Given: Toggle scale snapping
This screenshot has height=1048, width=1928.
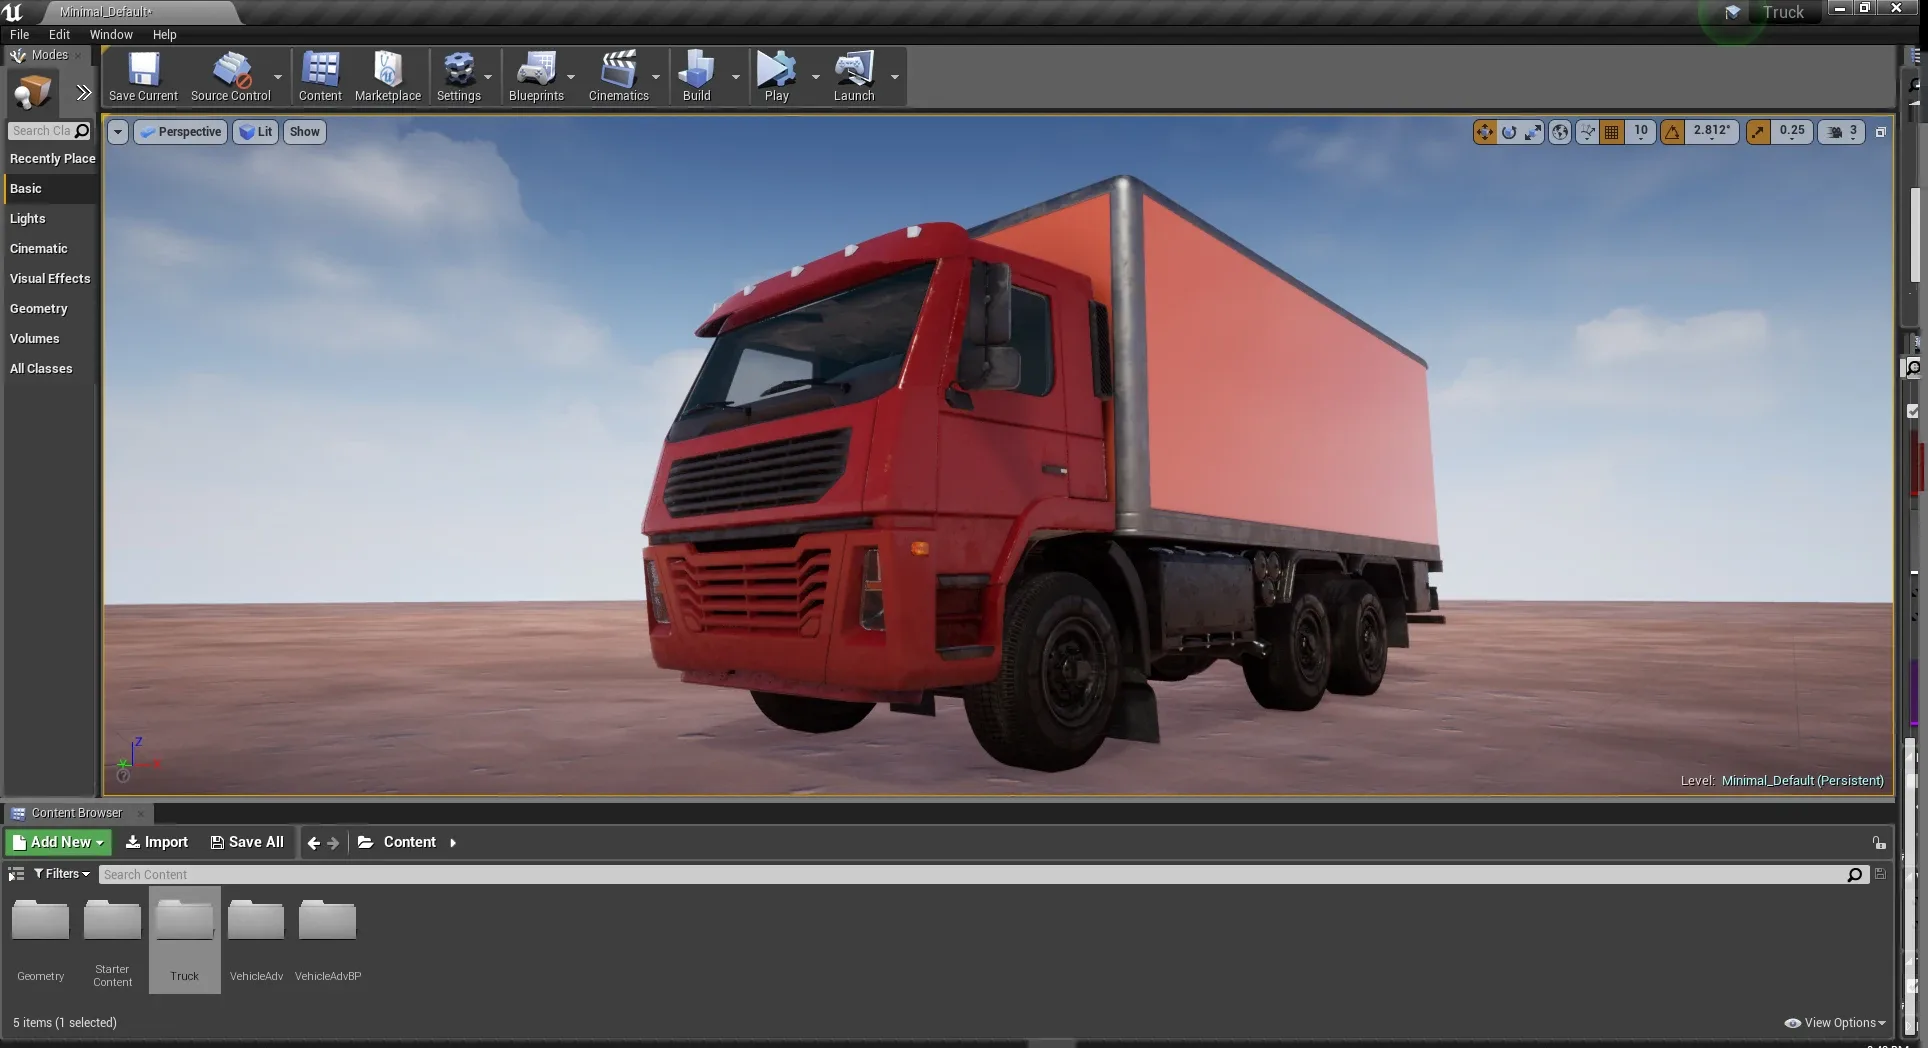Looking at the screenshot, I should (1758, 131).
